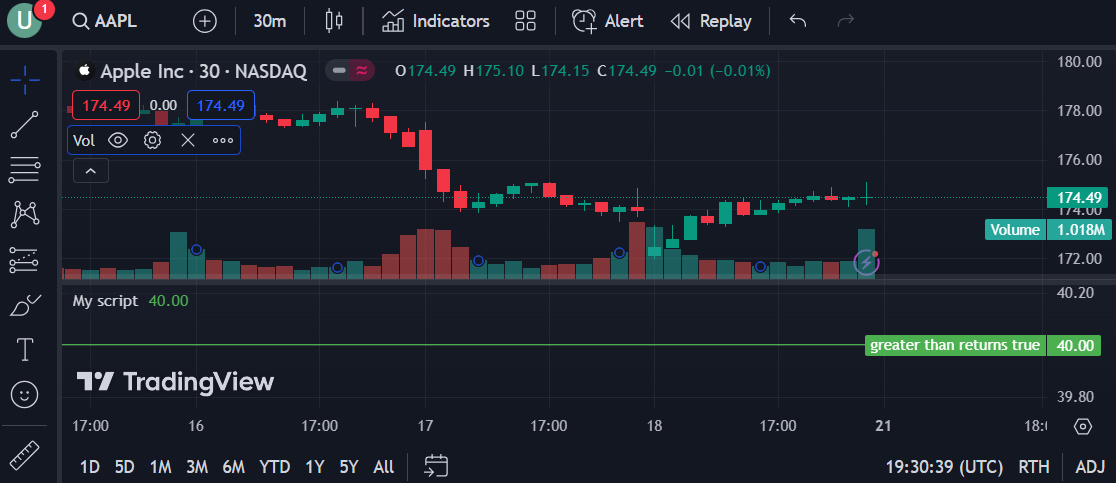Open the go to date calendar
This screenshot has width=1116, height=483.
pos(436,466)
